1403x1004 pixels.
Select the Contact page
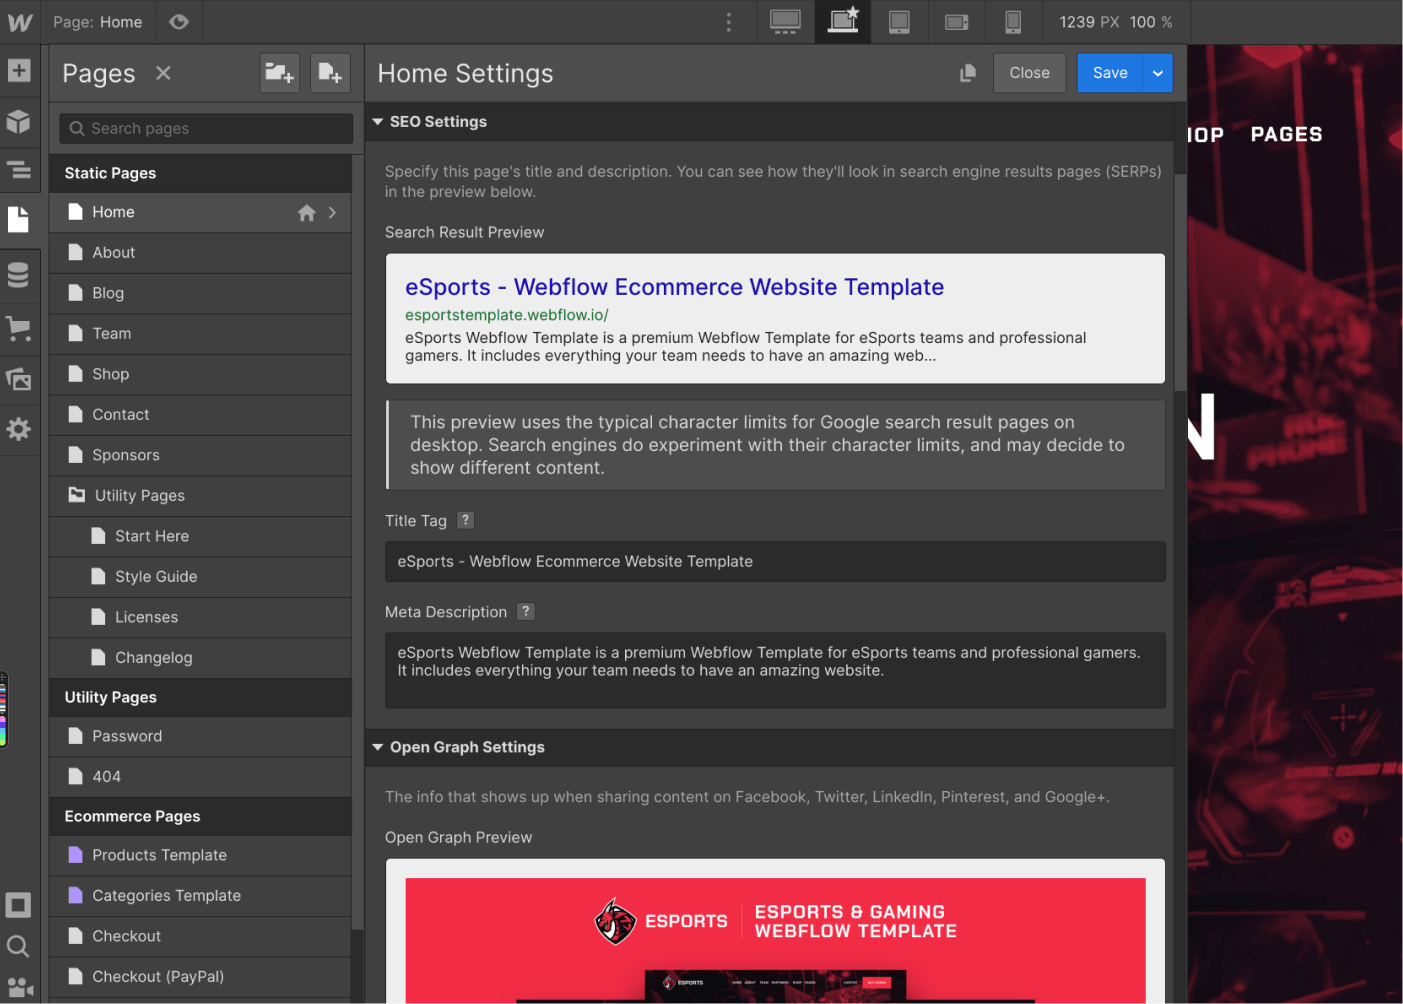[200, 415]
